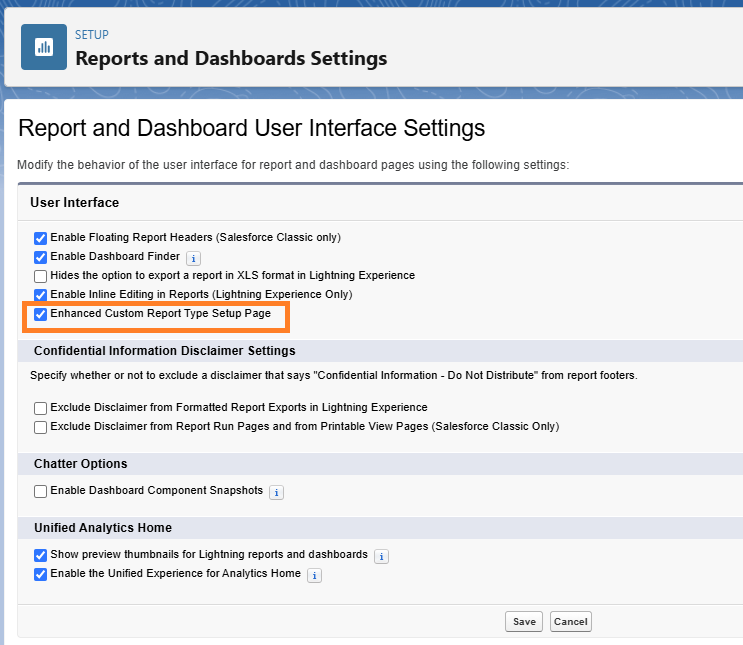Click the Chatter Options heading
Viewport: 743px width, 645px height.
point(81,463)
